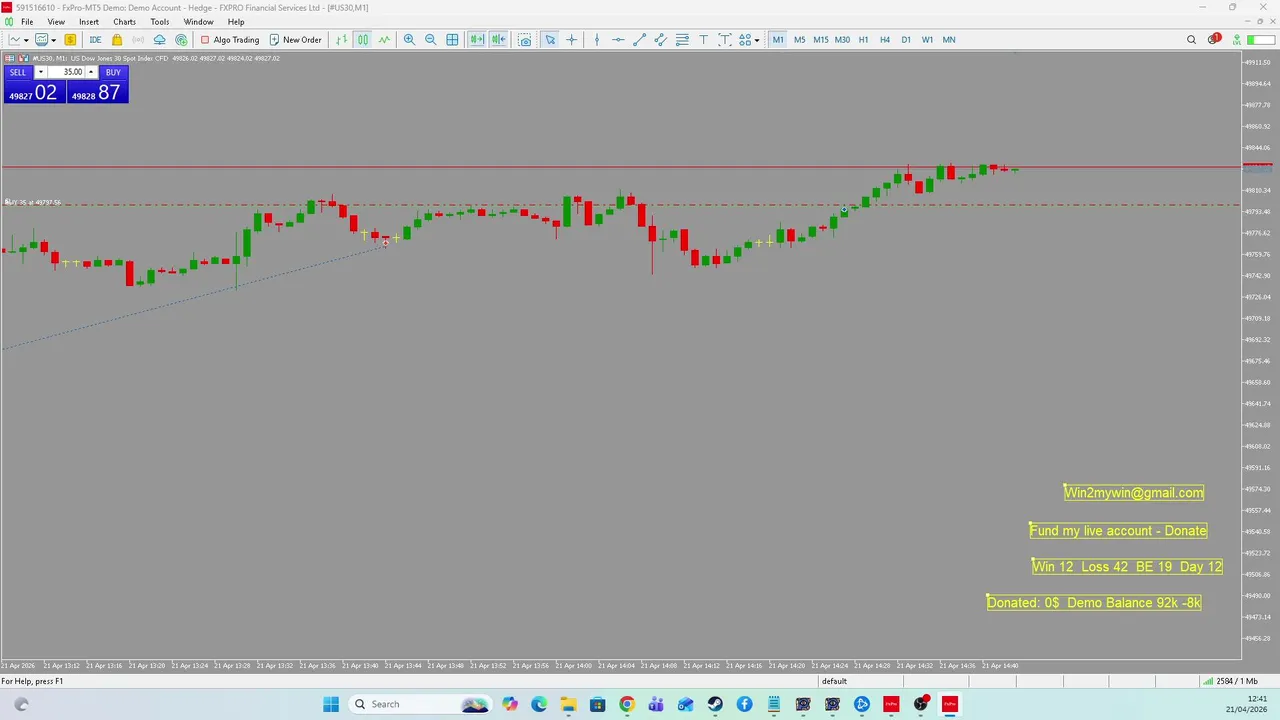Toggle chart auto scroll
This screenshot has width=1280, height=720.
[x=477, y=40]
